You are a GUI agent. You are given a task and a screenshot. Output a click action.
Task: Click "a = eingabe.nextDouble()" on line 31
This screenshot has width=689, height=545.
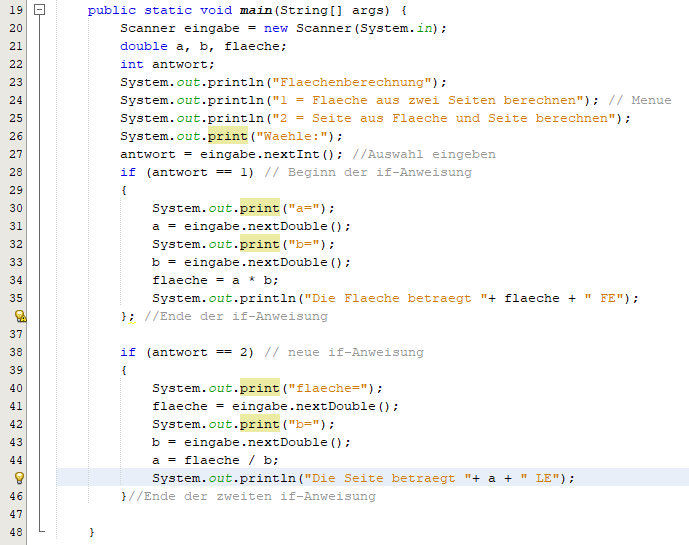(x=251, y=226)
